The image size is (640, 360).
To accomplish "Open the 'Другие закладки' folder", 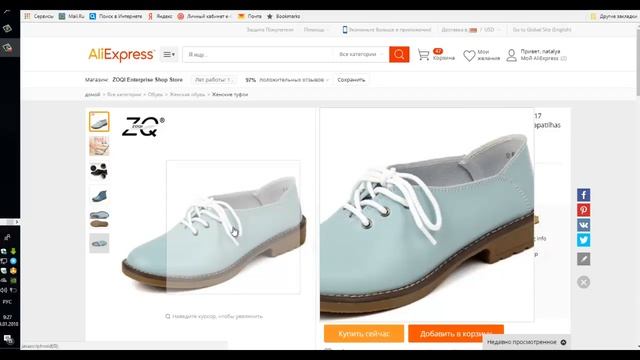I will coord(613,16).
